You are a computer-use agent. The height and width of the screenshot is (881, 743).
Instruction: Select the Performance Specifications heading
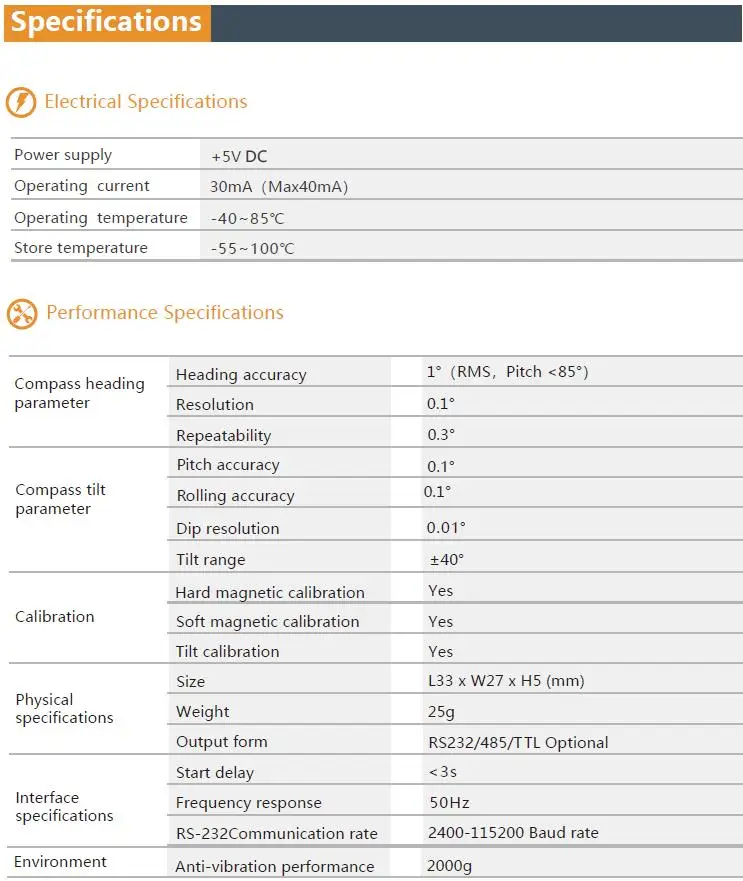(165, 312)
